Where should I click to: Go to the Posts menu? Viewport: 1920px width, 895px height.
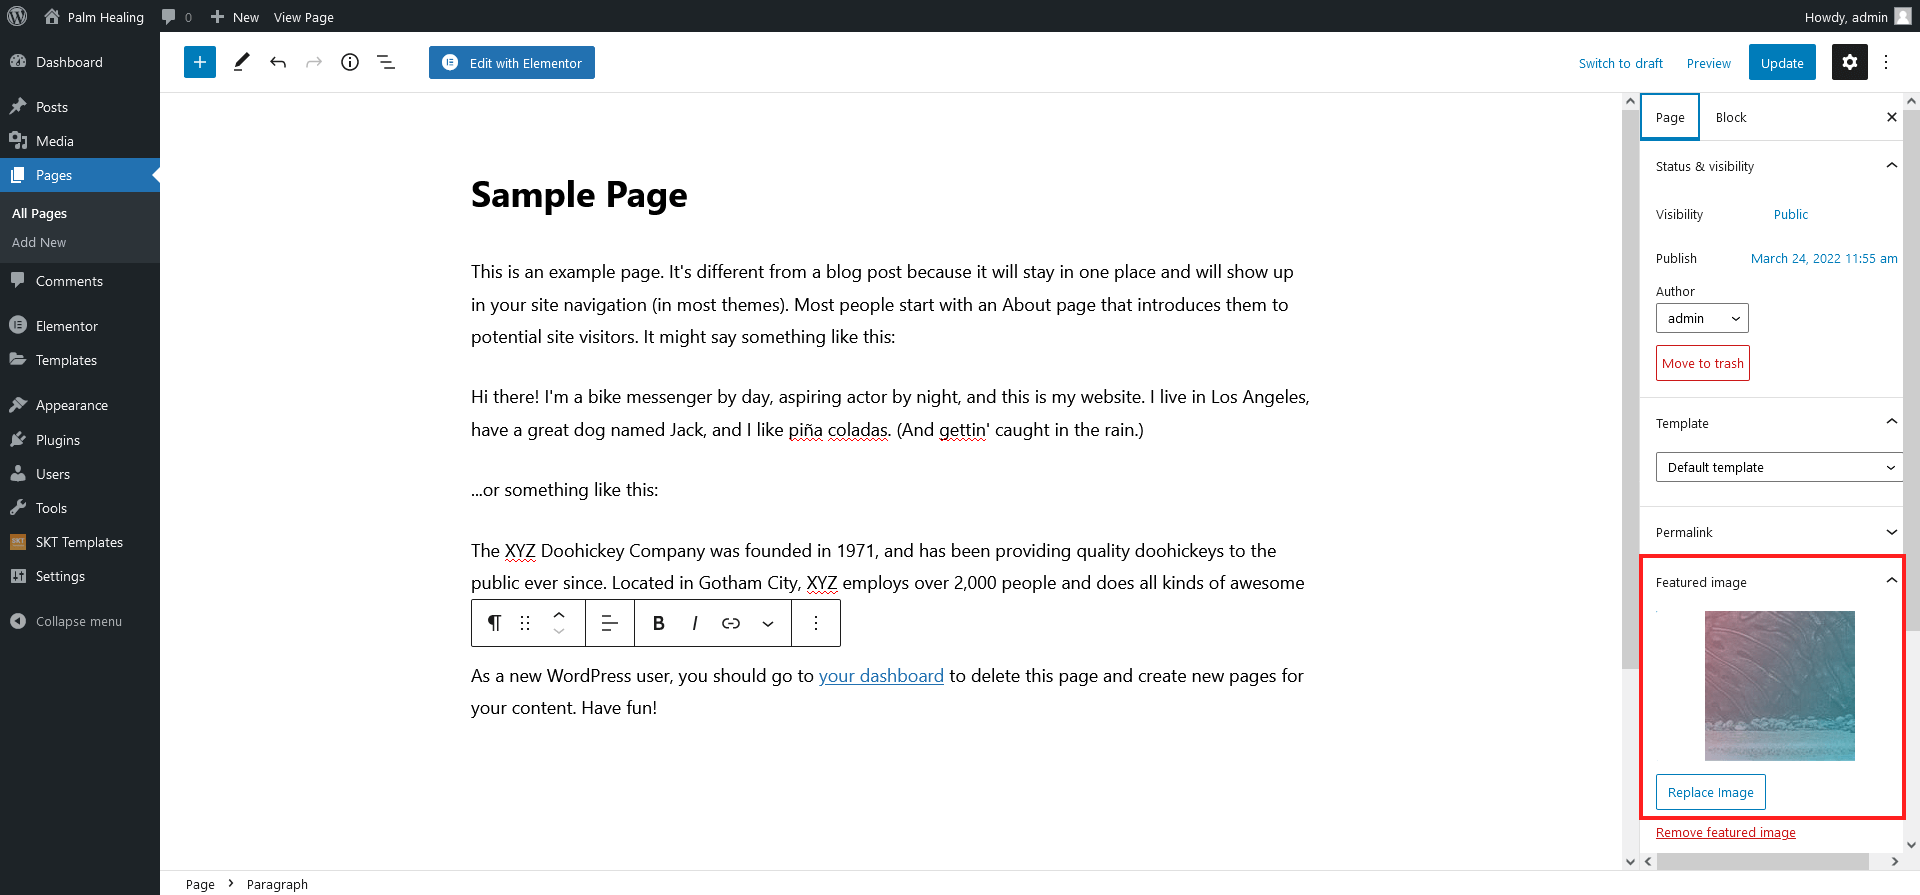[x=80, y=107]
